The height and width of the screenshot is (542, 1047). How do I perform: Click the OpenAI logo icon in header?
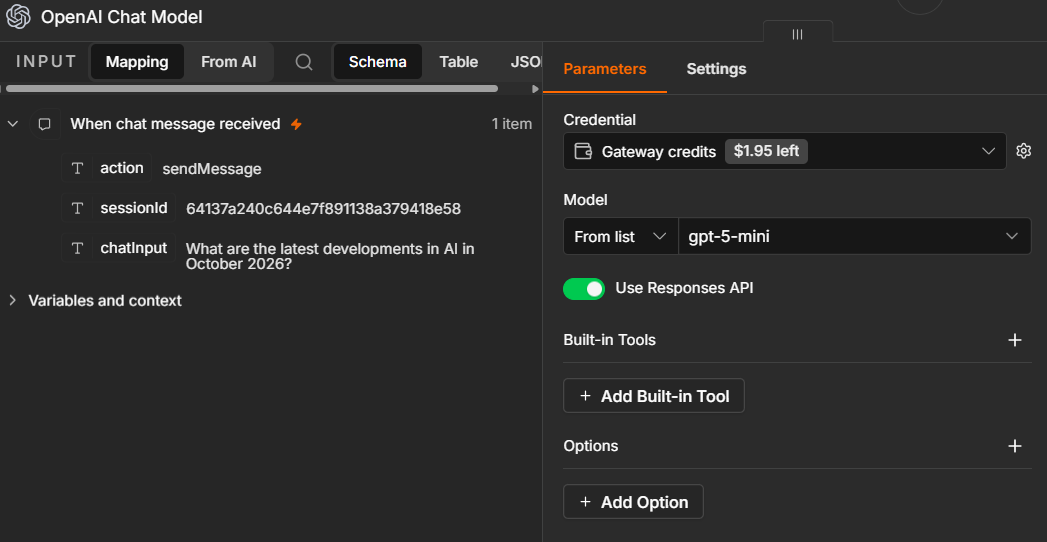18,17
